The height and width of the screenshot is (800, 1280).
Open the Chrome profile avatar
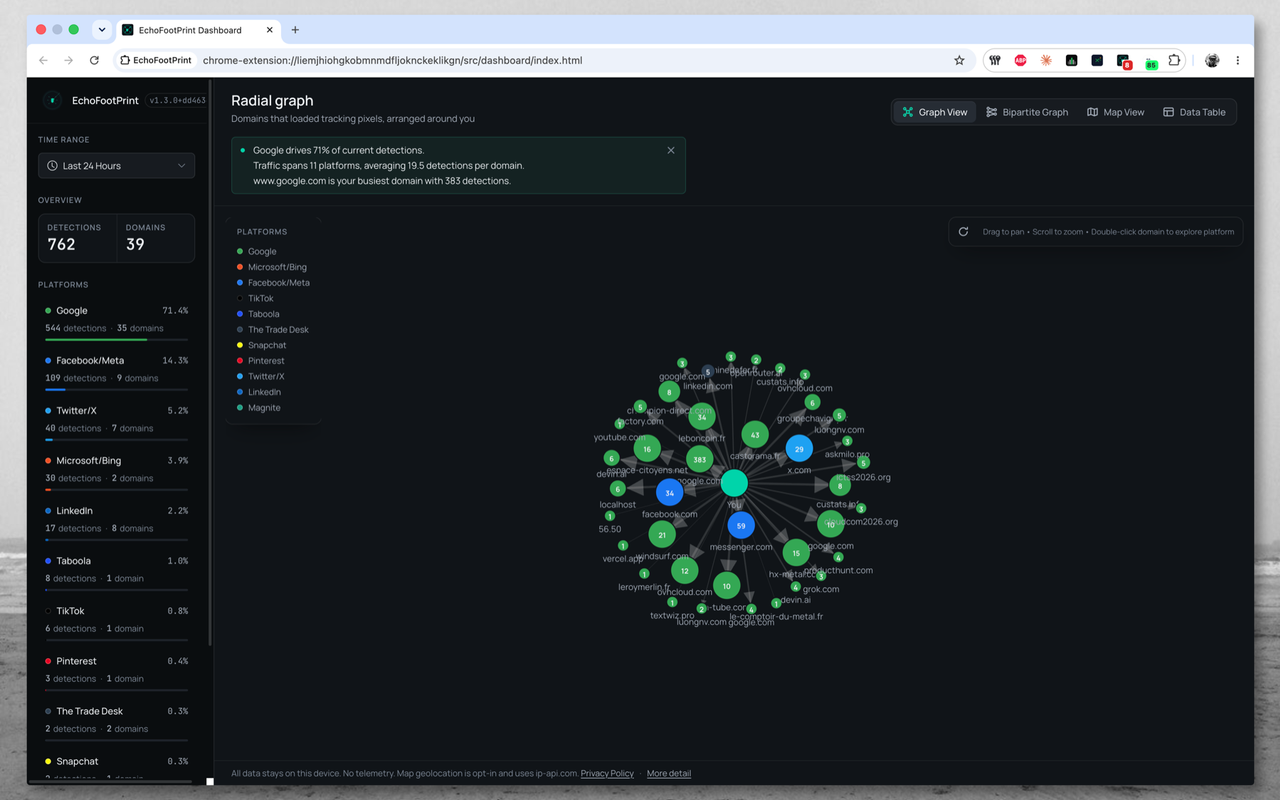click(1212, 60)
